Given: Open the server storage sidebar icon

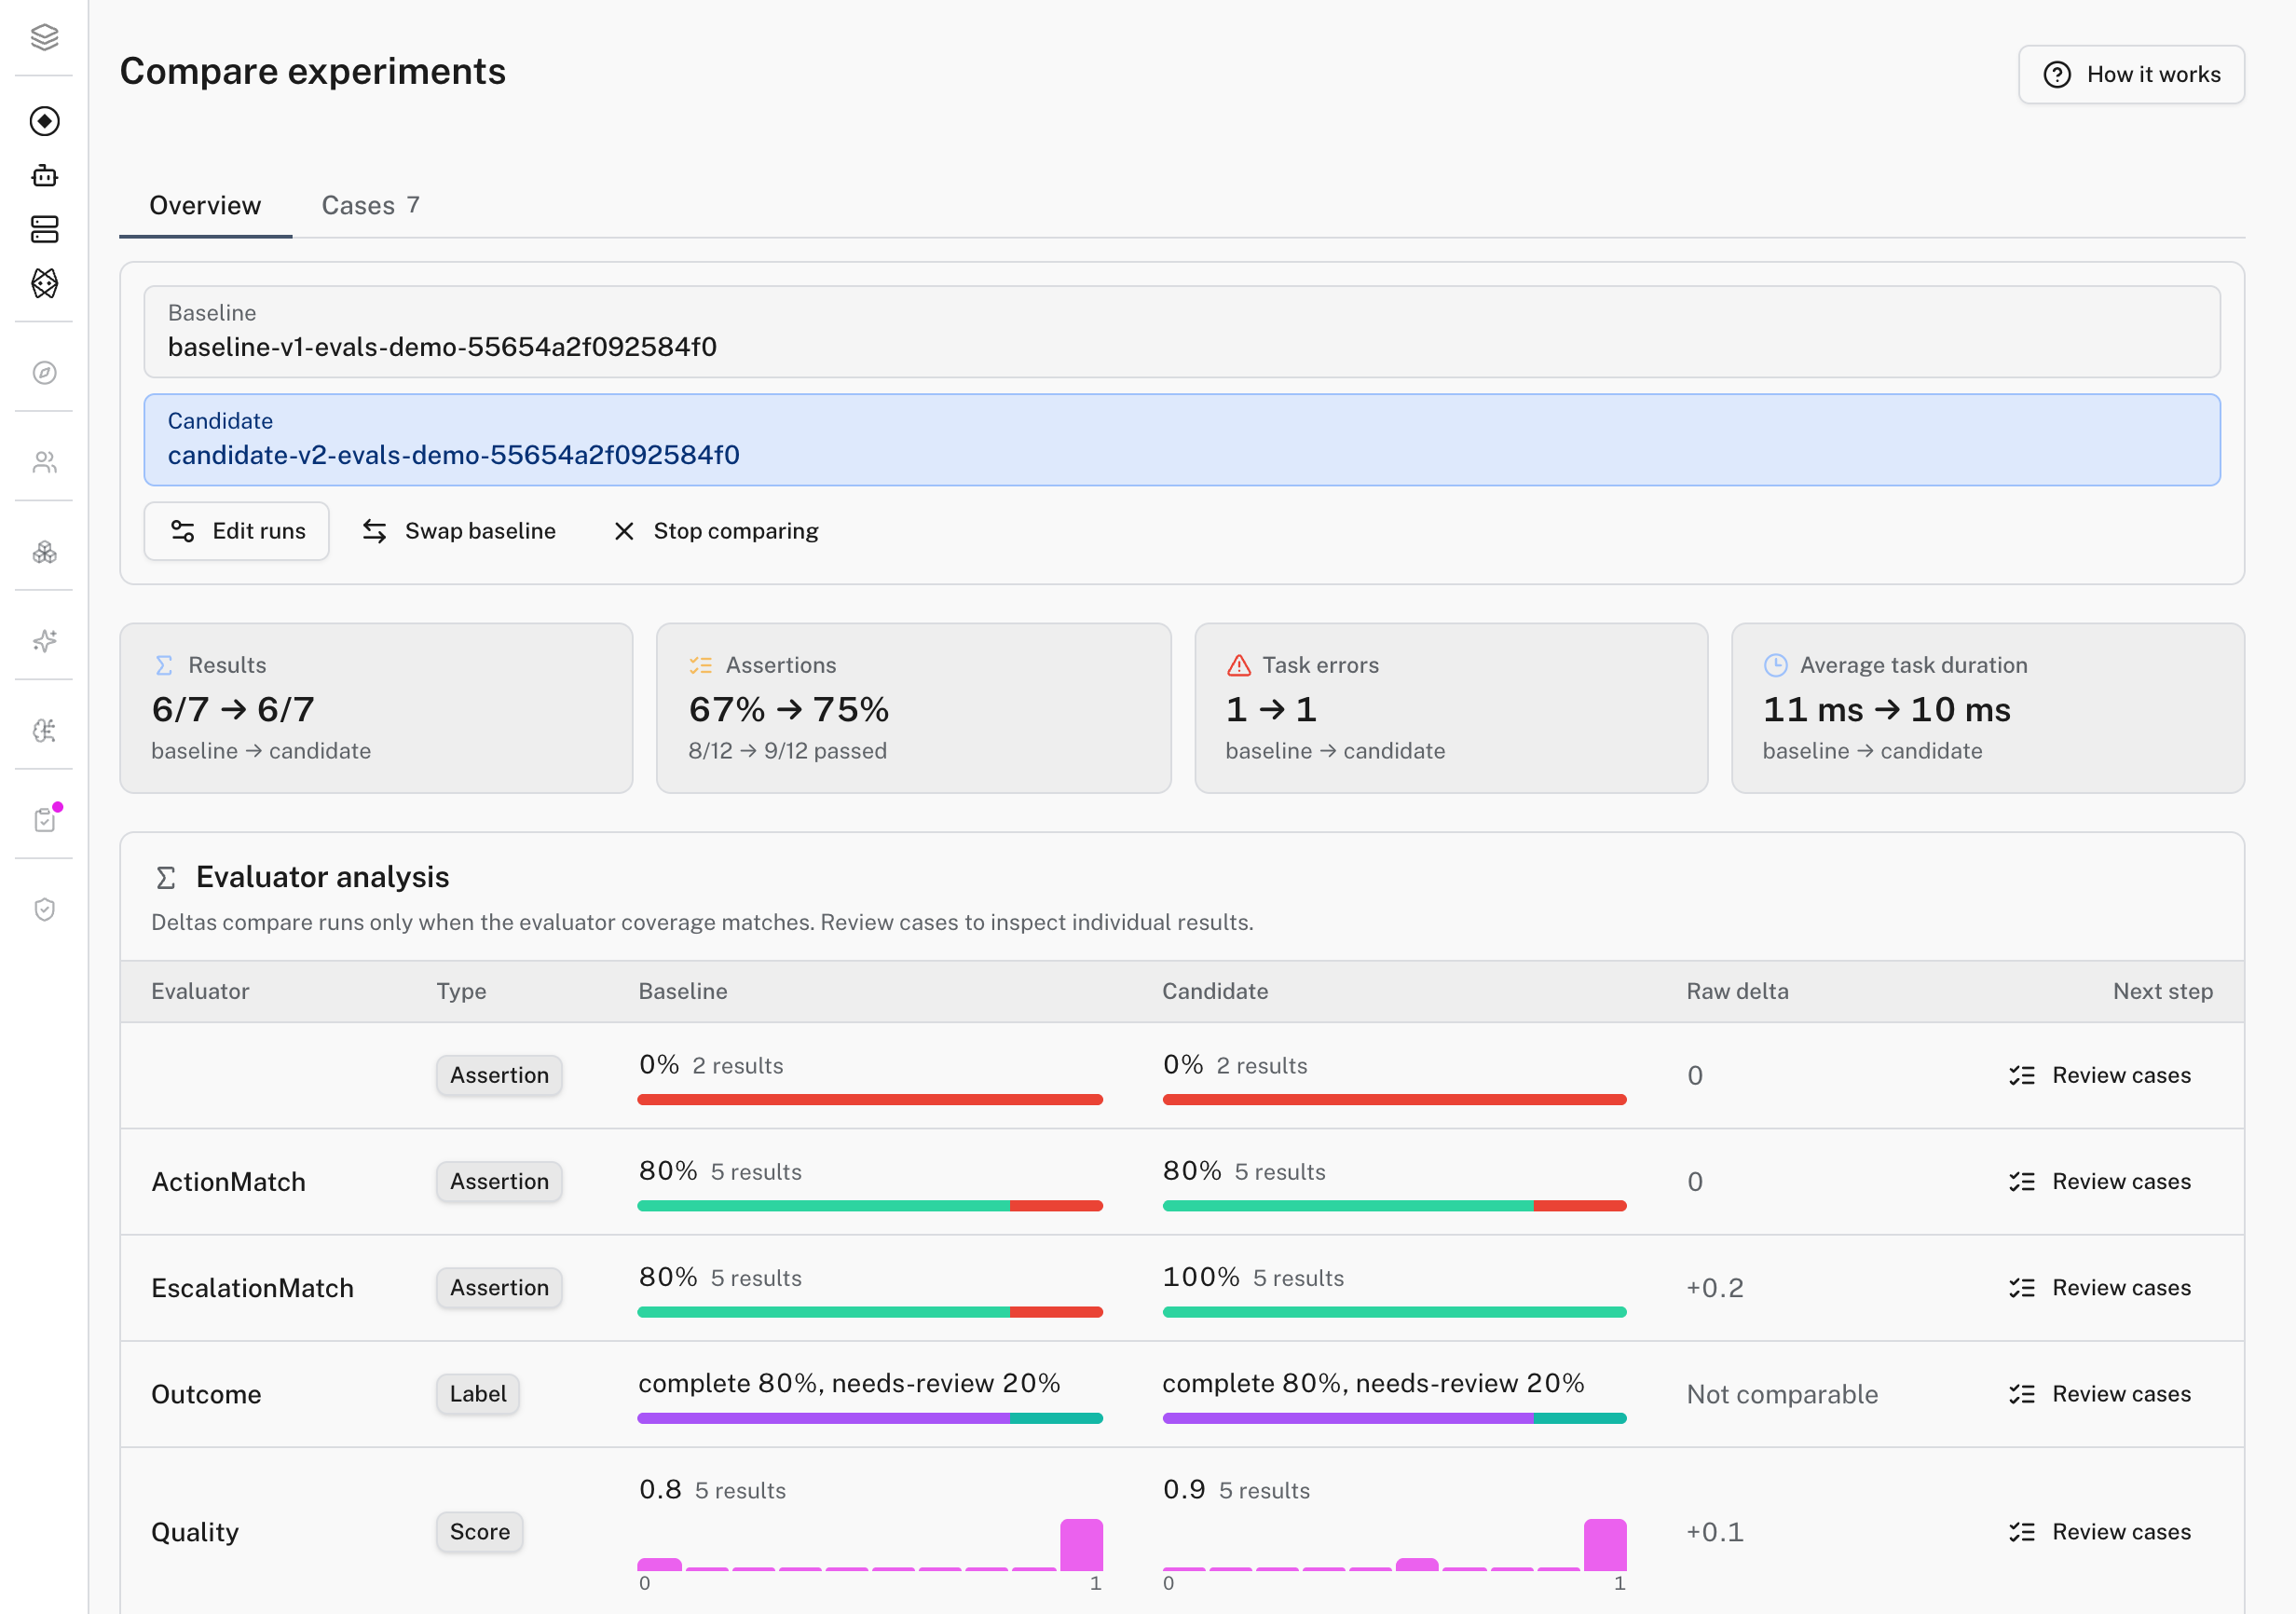Looking at the screenshot, I should (44, 229).
